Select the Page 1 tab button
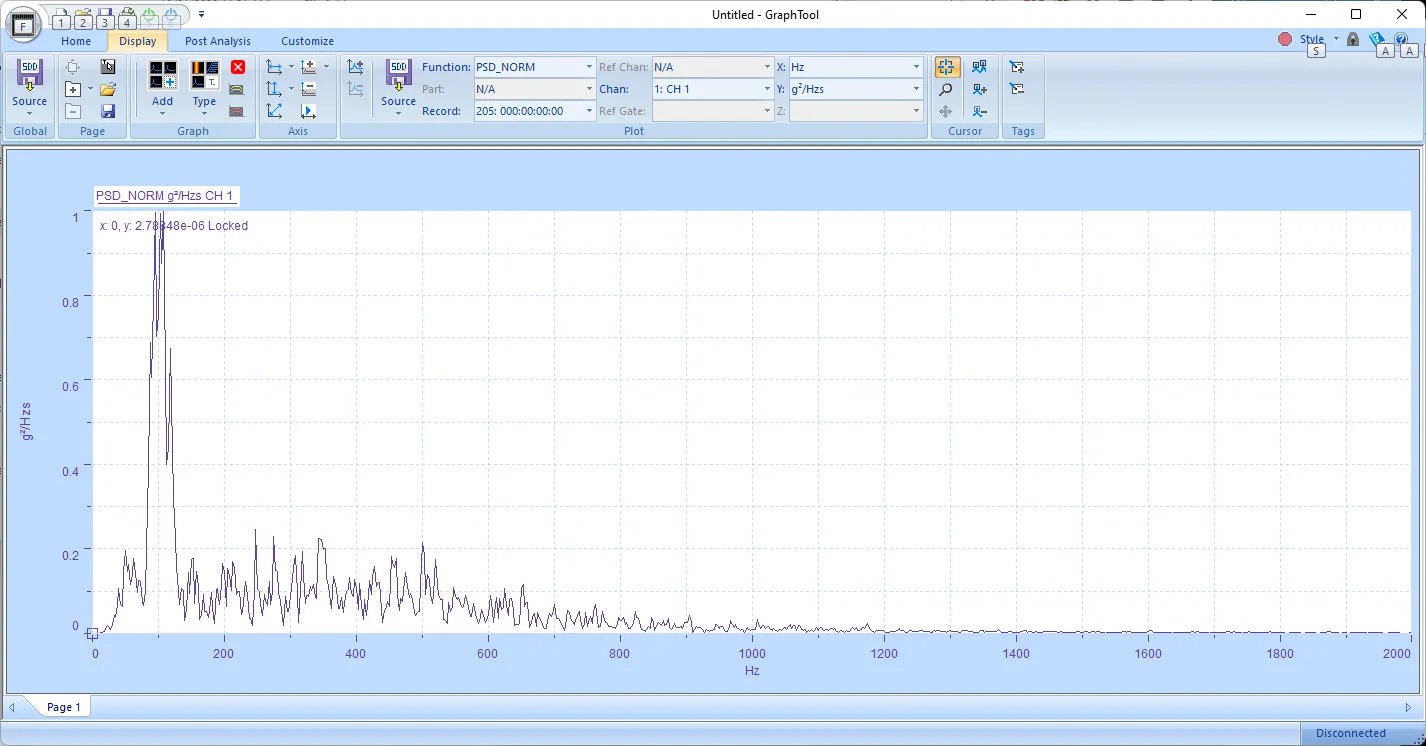This screenshot has height=746, width=1426. point(62,706)
